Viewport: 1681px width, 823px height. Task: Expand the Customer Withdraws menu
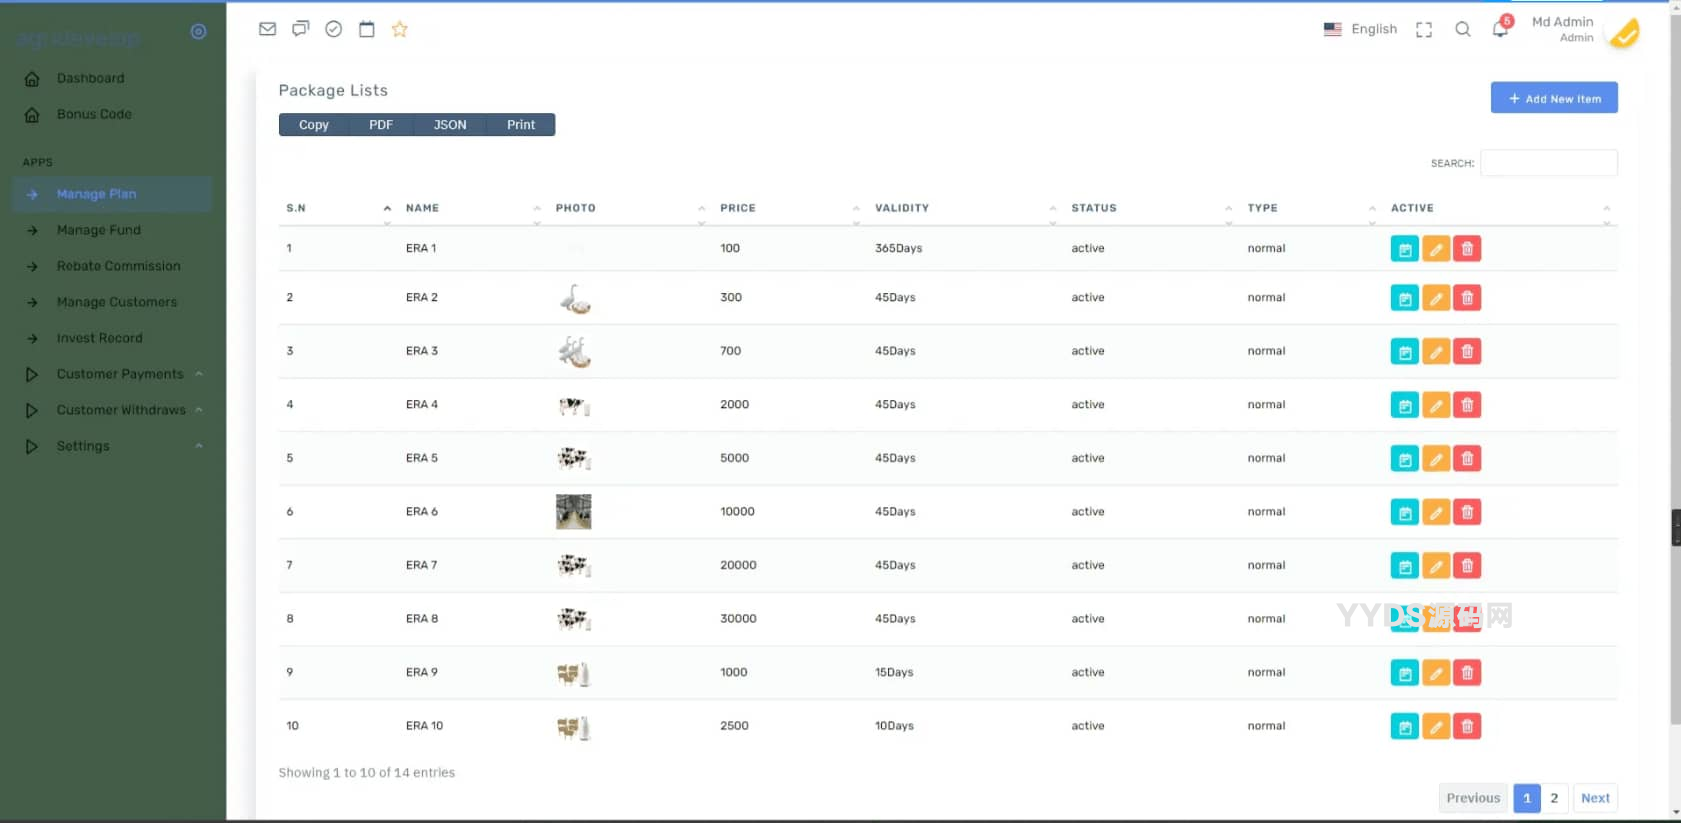click(x=120, y=410)
